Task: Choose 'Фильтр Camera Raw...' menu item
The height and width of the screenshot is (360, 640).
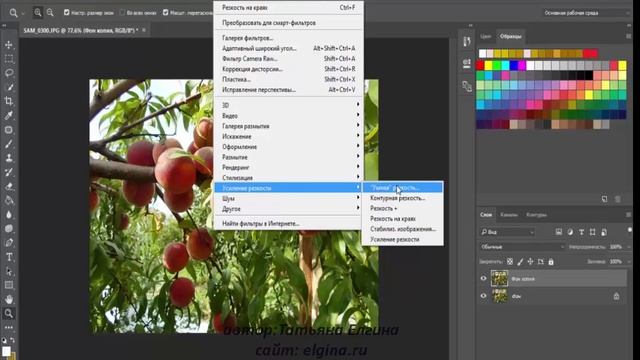Action: (x=288, y=59)
